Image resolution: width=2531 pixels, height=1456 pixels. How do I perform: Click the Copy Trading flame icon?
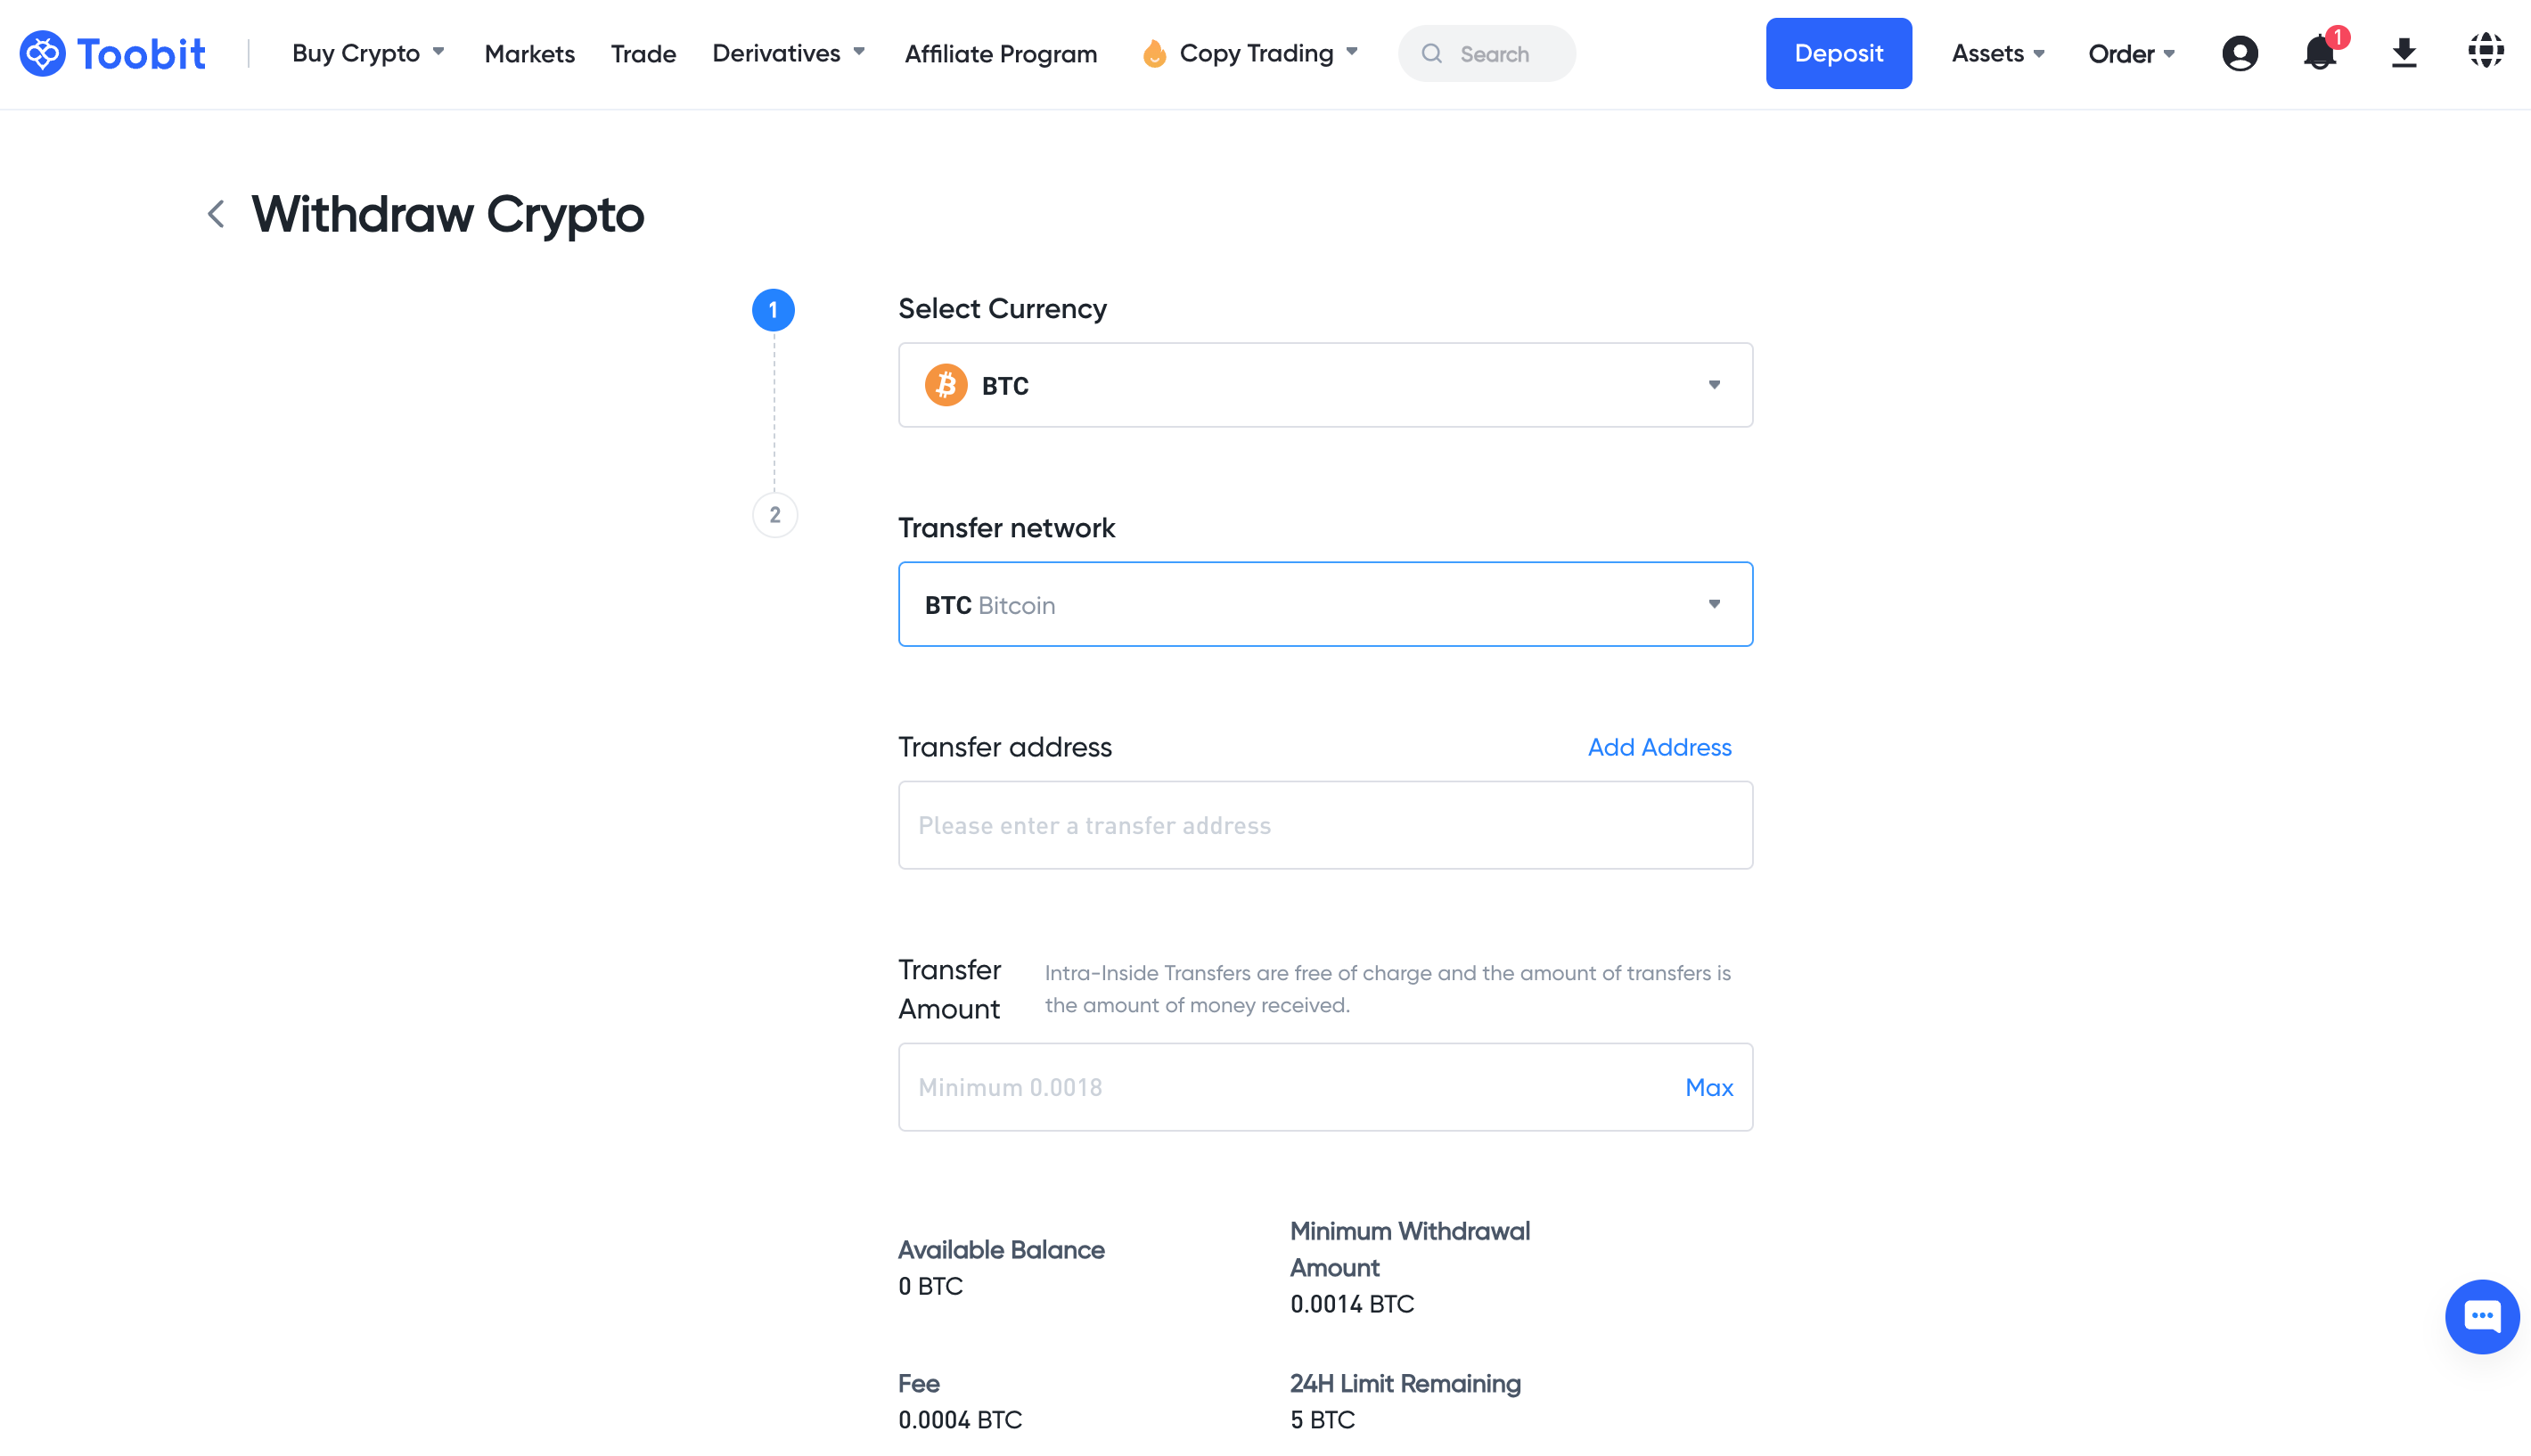[1154, 54]
